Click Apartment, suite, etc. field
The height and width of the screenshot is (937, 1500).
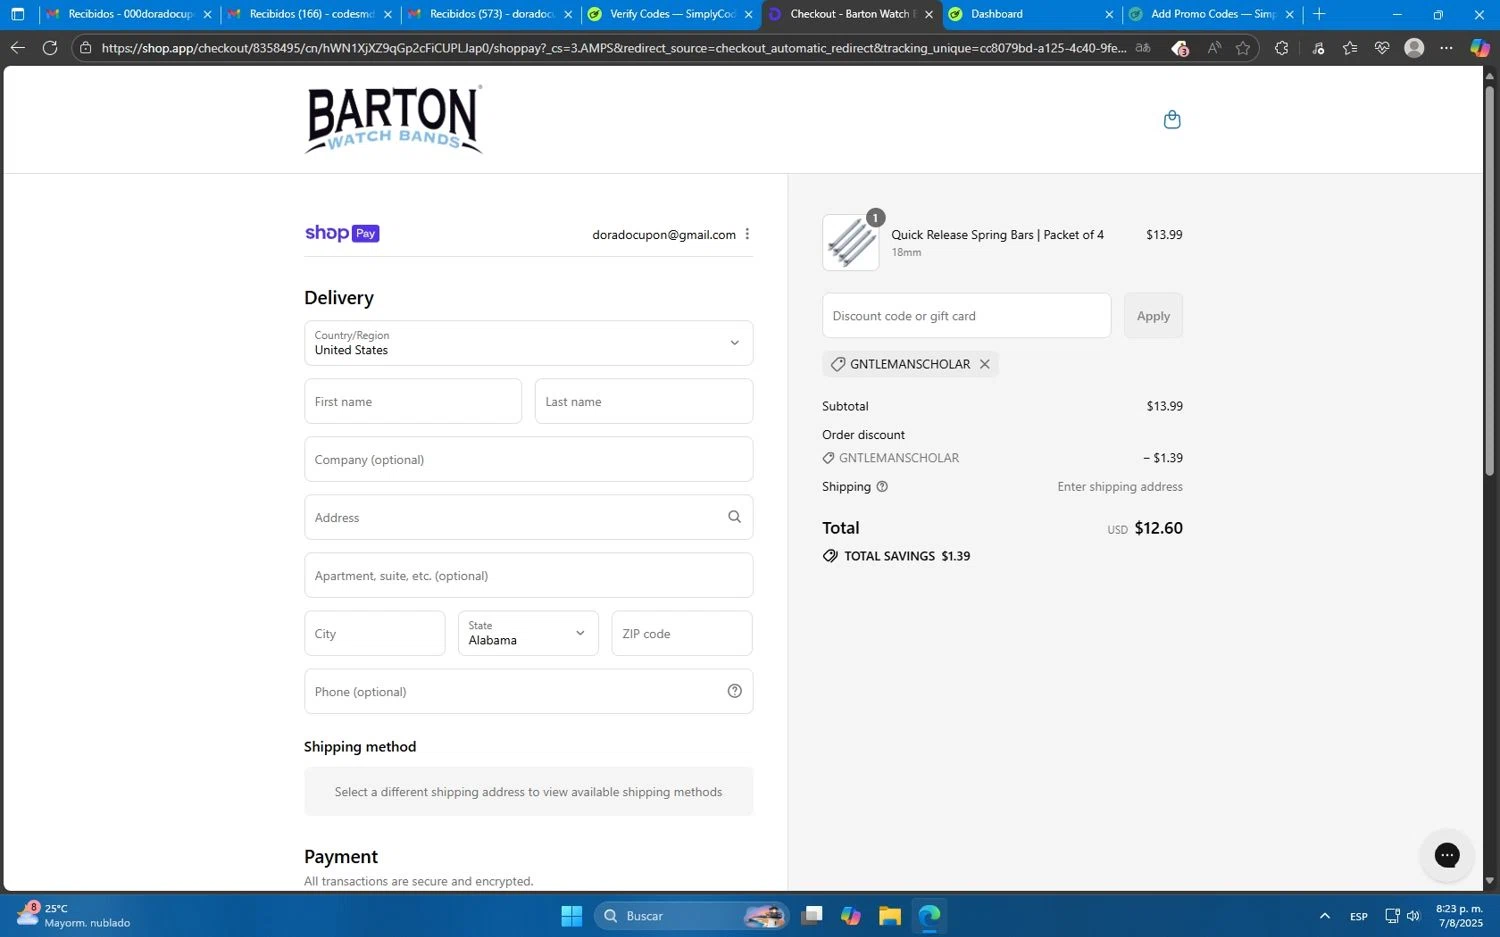coord(528,575)
